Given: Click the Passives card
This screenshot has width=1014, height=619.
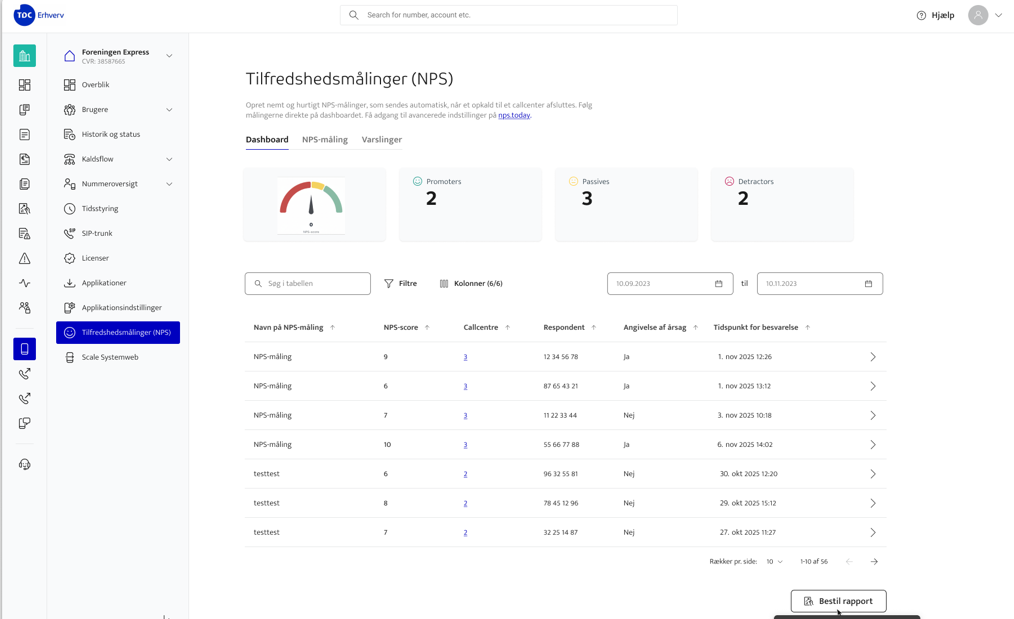Looking at the screenshot, I should [626, 204].
